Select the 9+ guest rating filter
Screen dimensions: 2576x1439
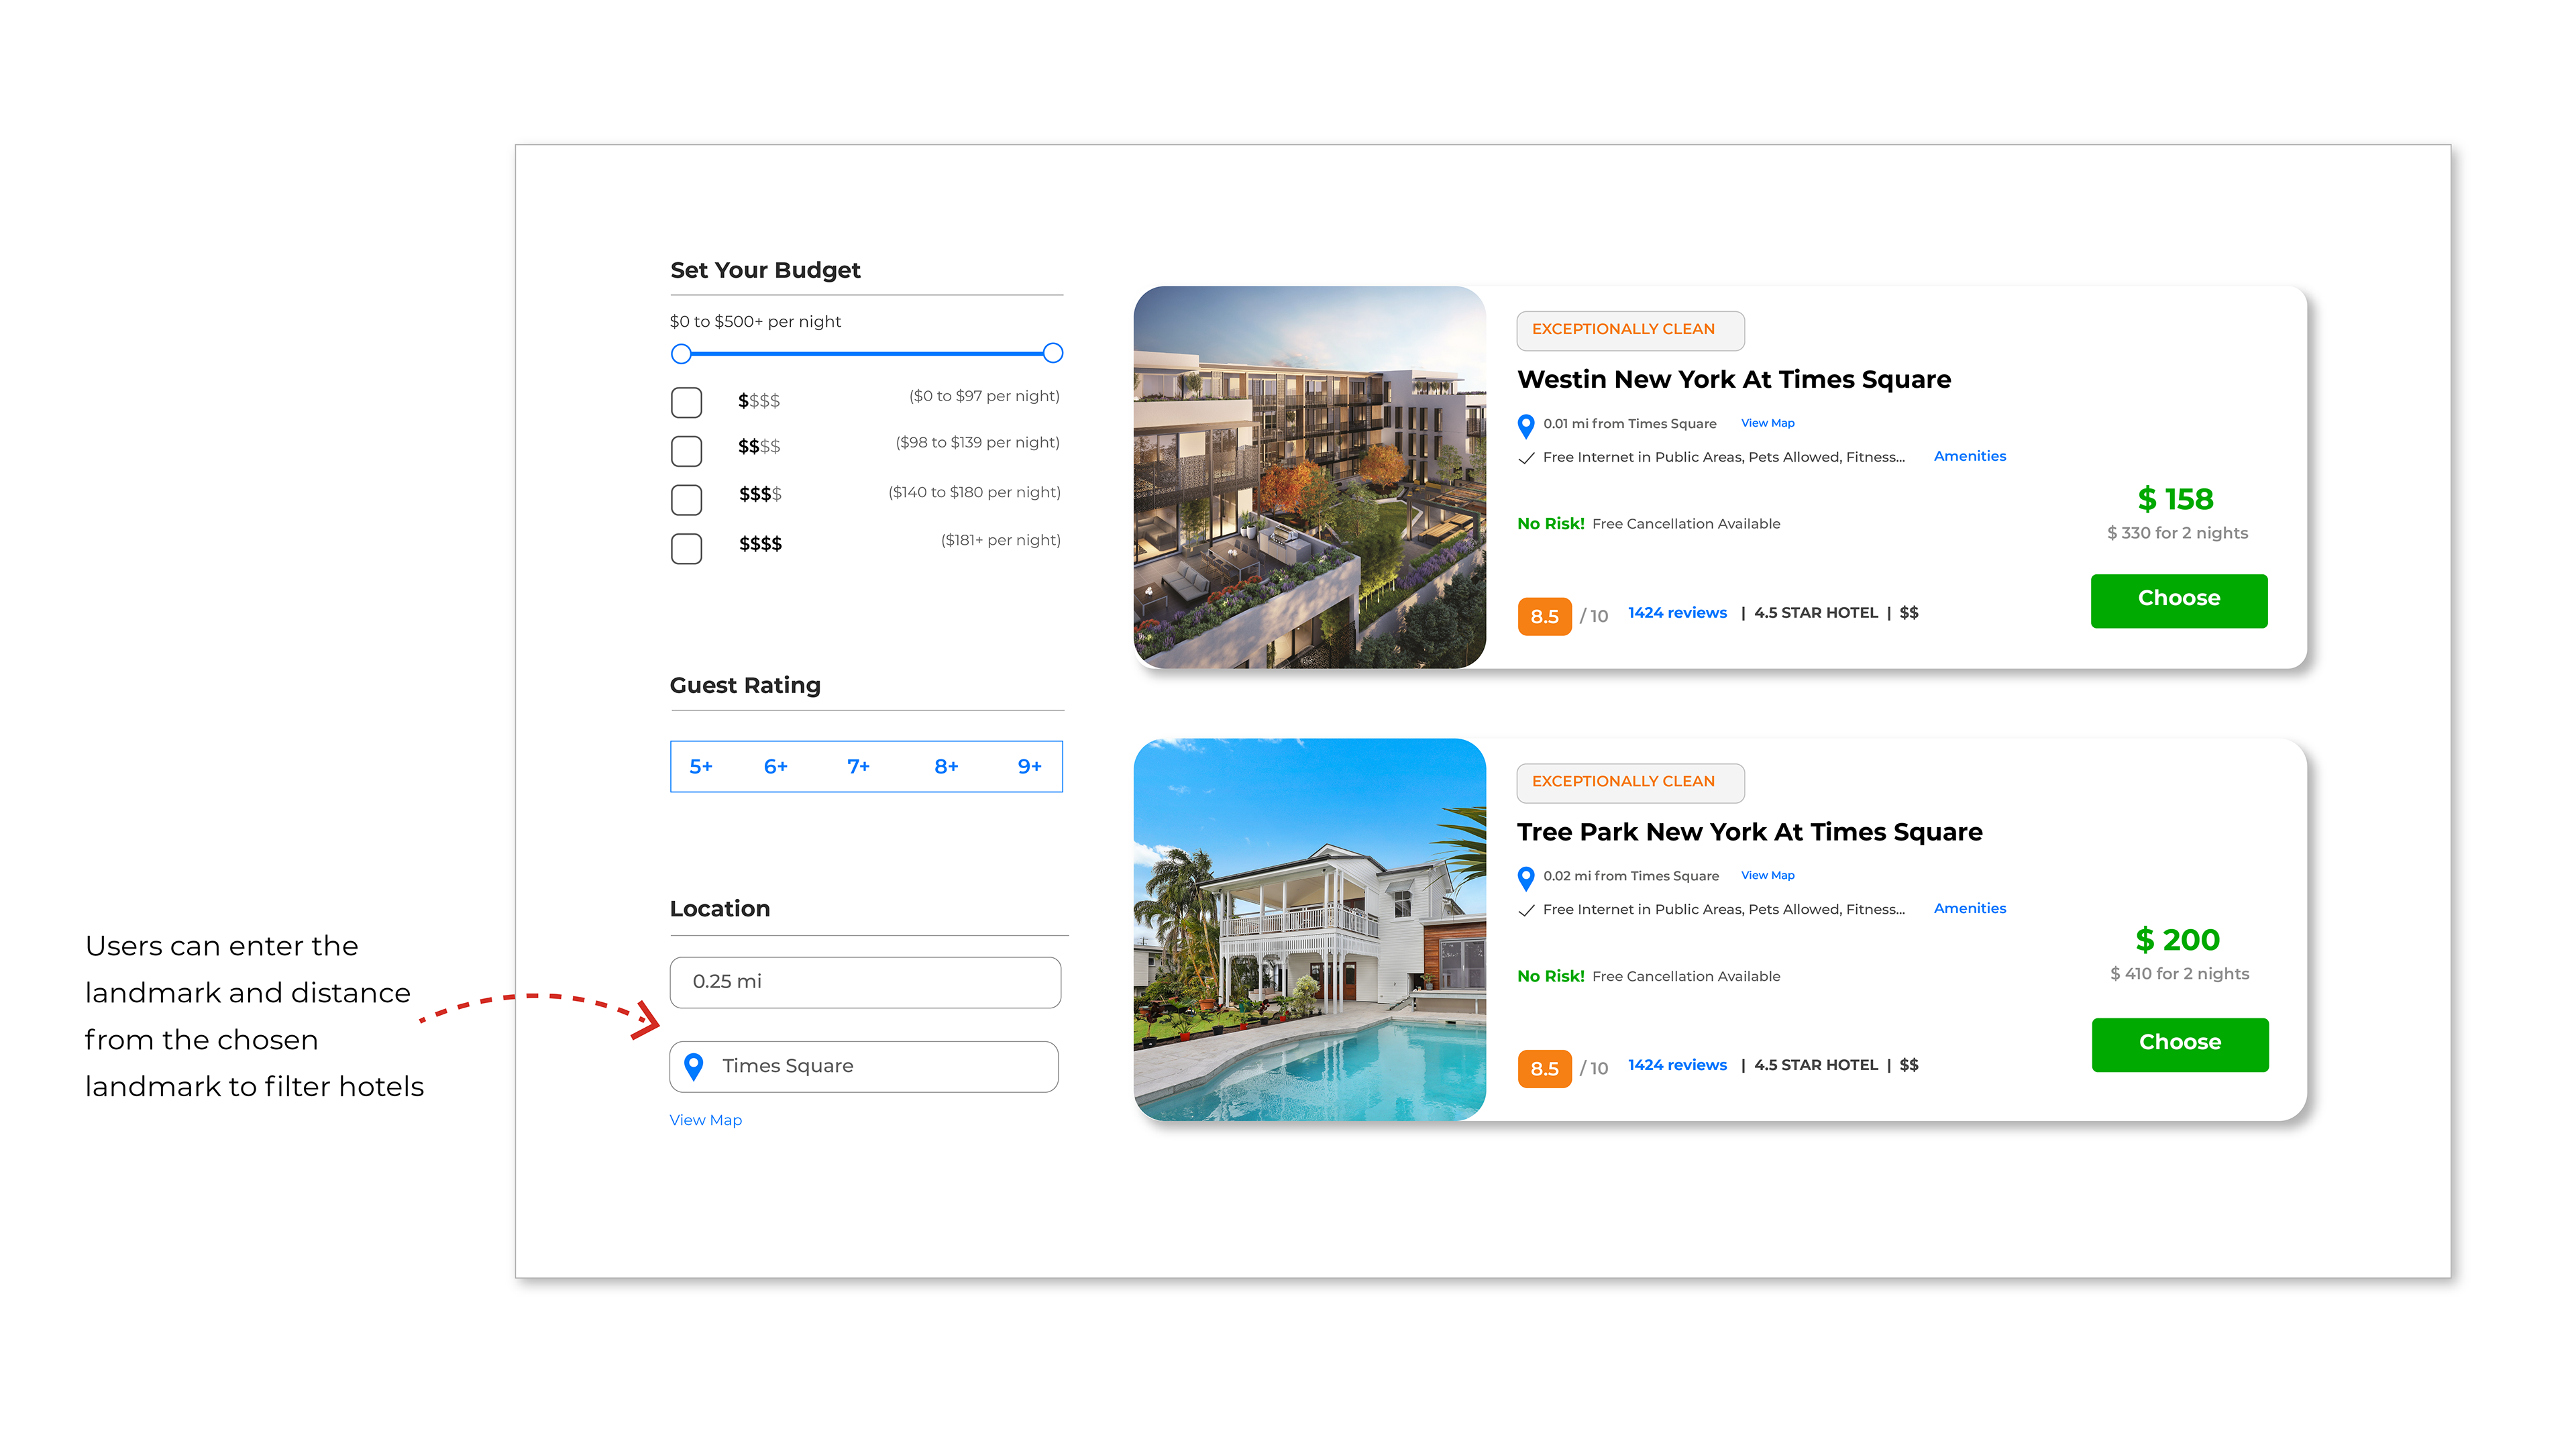pos(1029,766)
